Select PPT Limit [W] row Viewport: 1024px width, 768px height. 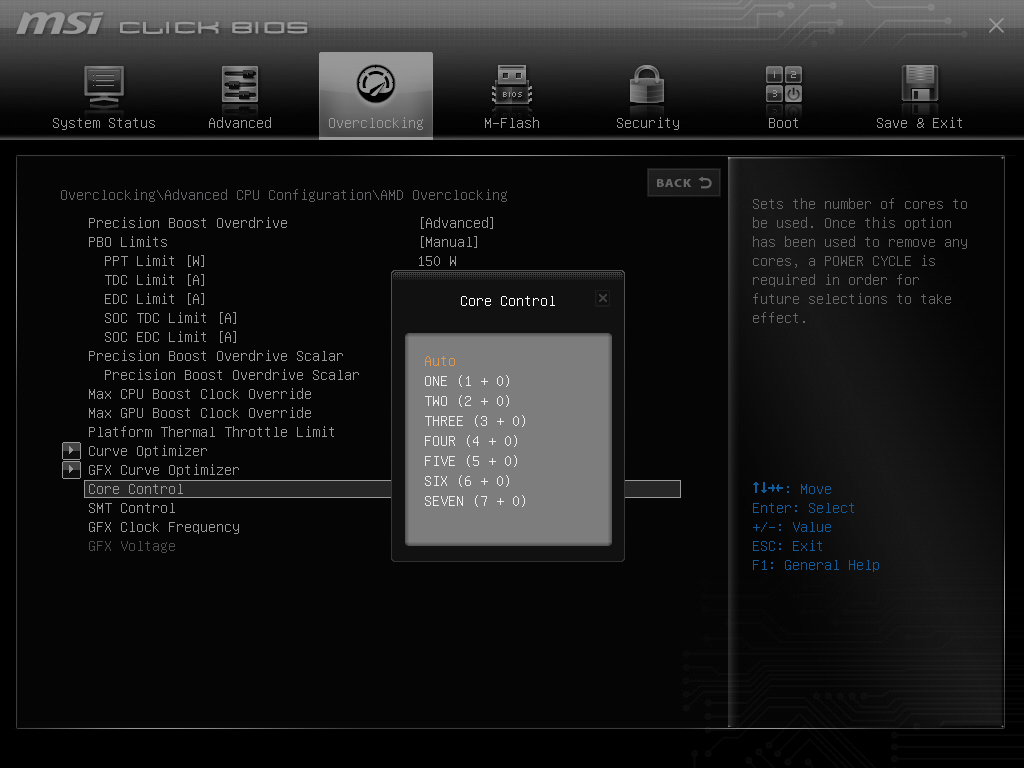click(x=155, y=261)
